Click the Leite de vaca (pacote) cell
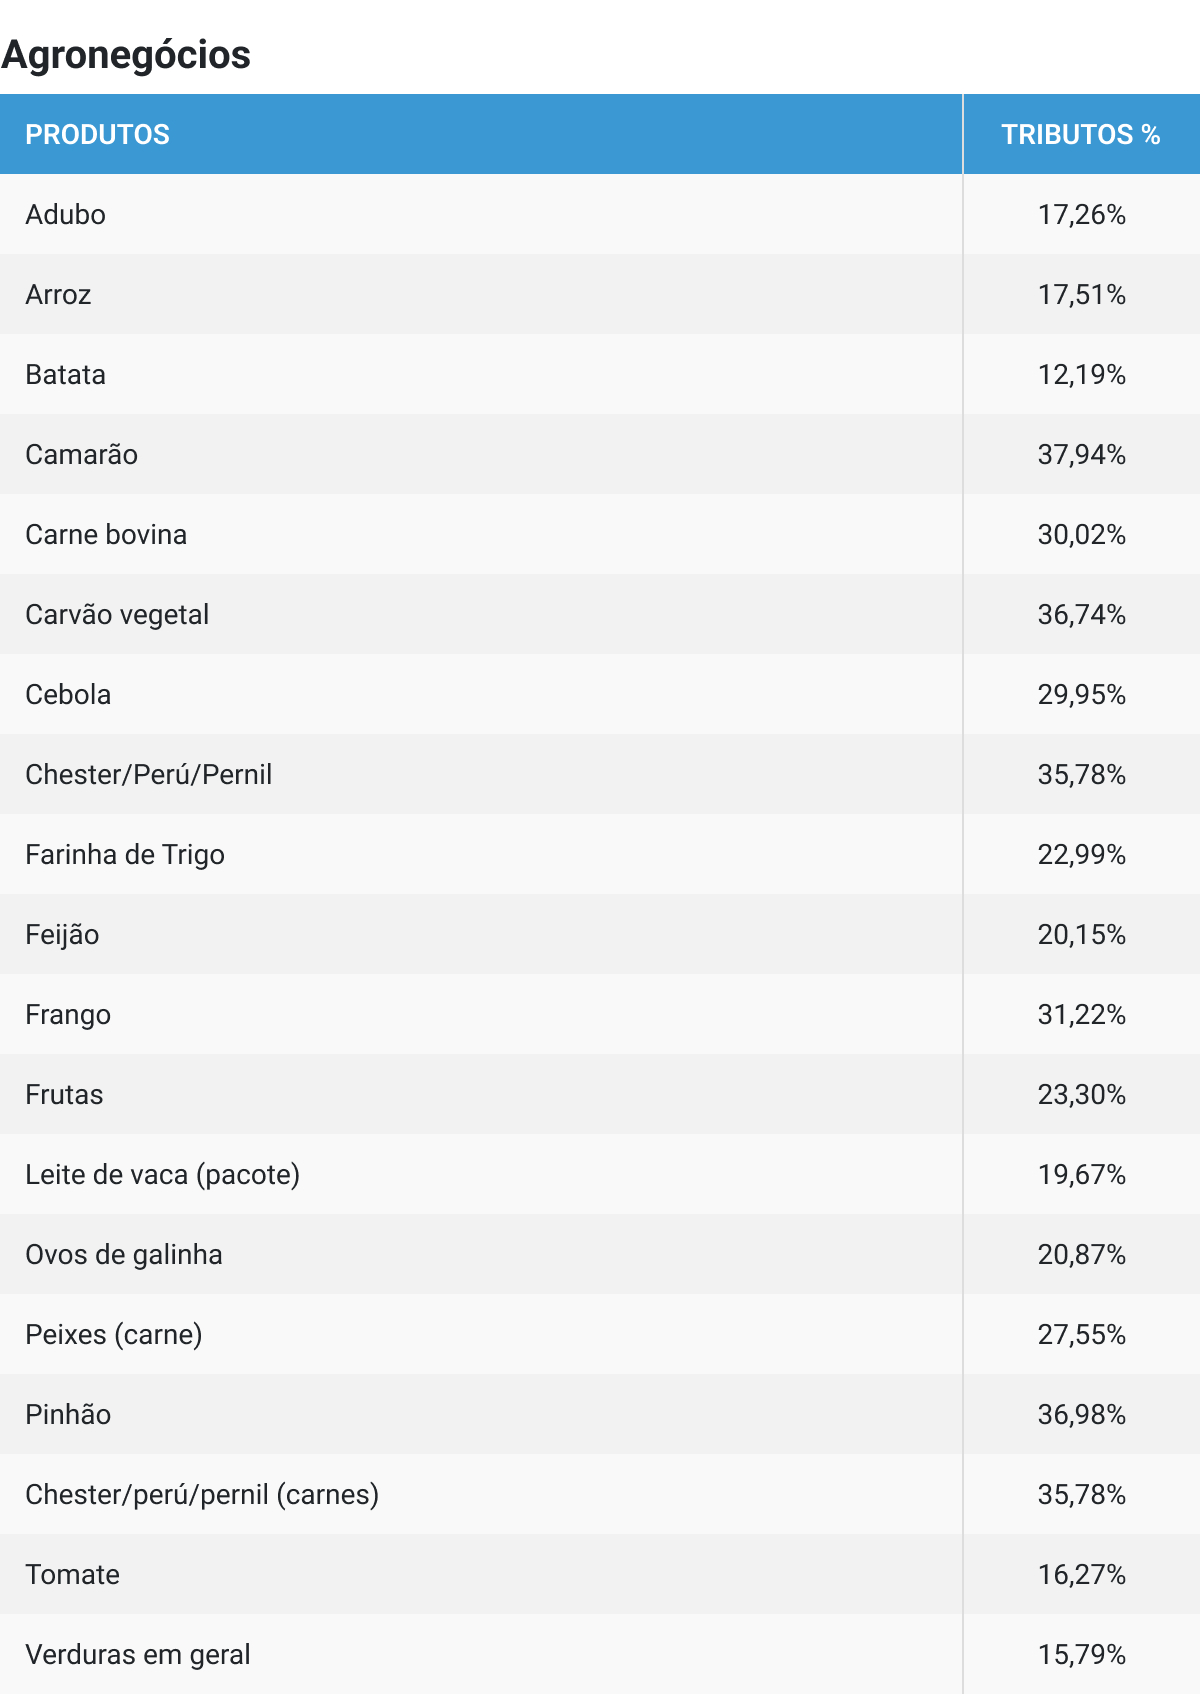The width and height of the screenshot is (1200, 1694). point(163,1175)
